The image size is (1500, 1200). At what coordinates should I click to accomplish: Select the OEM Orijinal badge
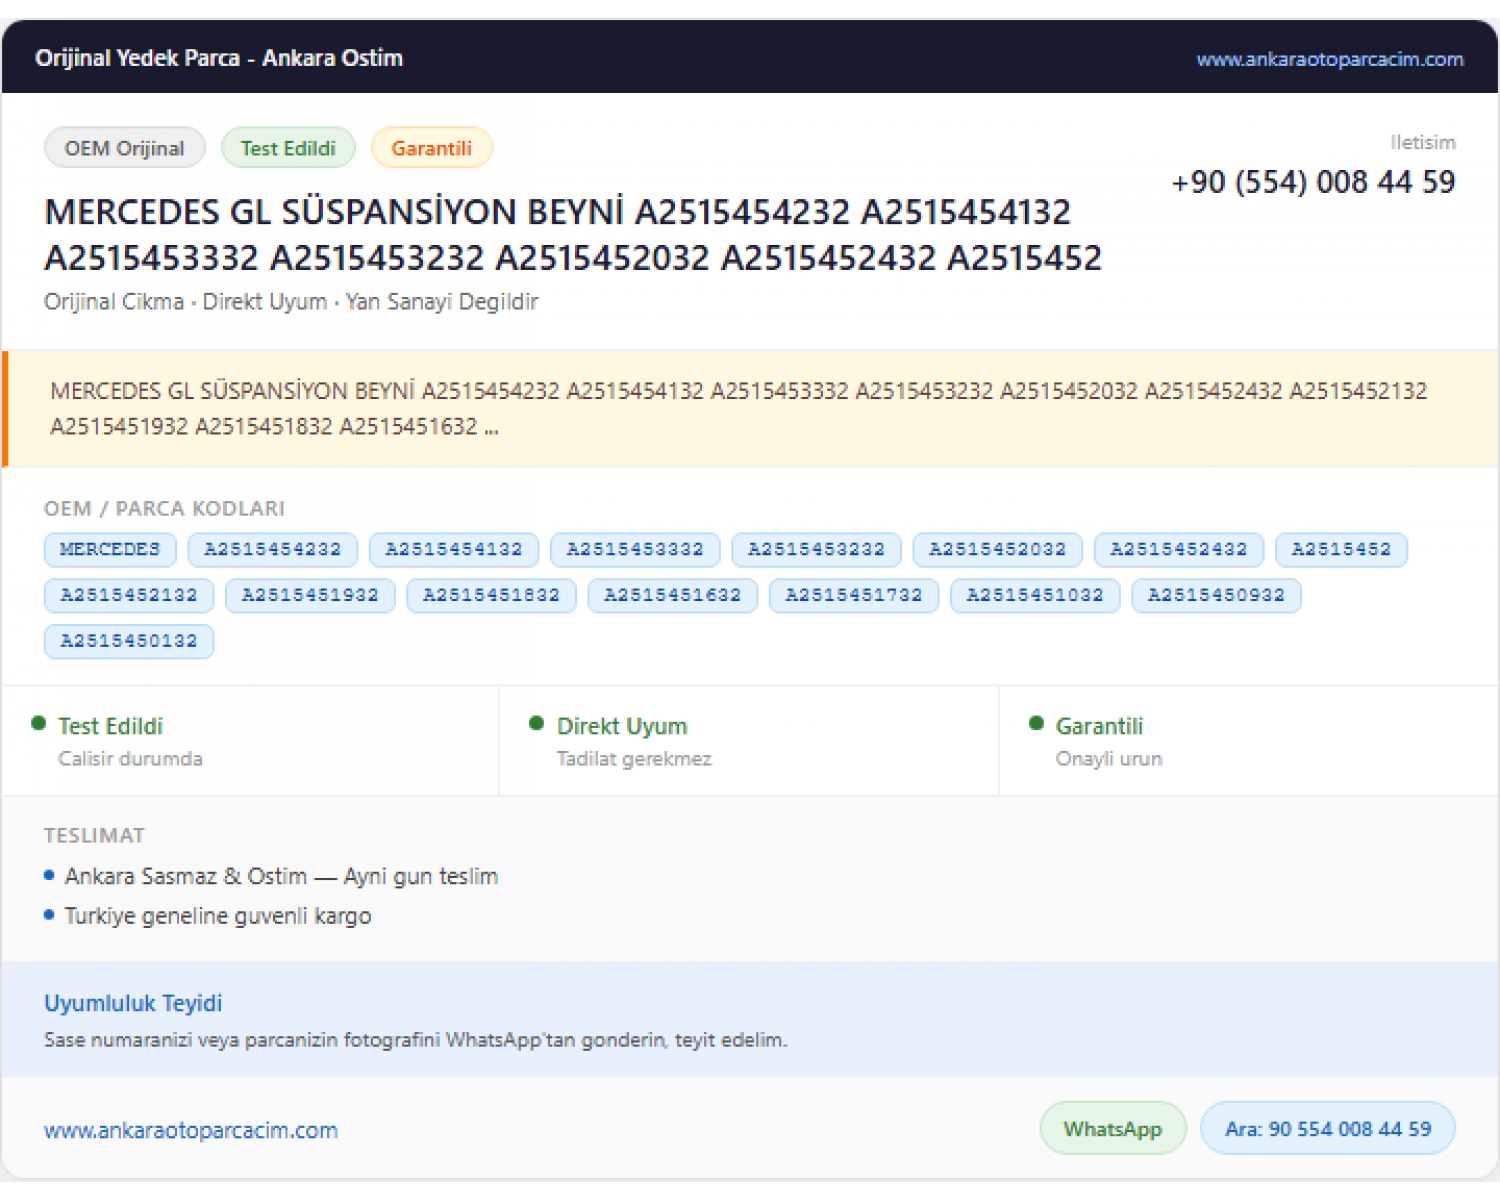125,148
